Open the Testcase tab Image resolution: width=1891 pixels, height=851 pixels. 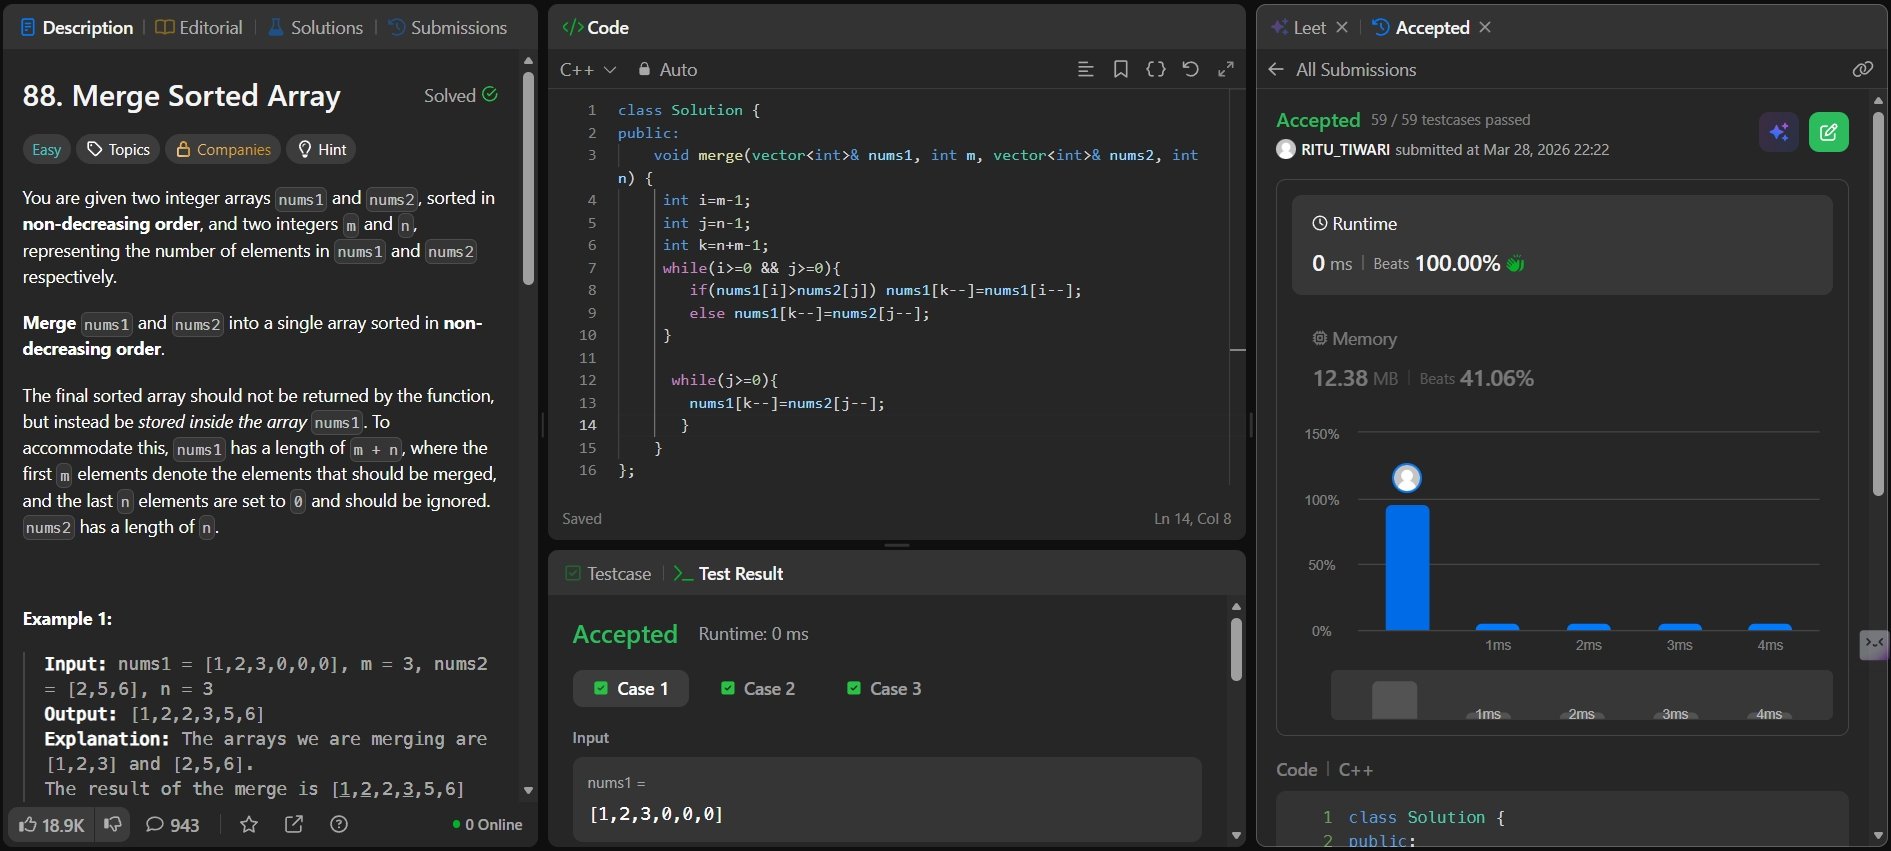tap(608, 573)
